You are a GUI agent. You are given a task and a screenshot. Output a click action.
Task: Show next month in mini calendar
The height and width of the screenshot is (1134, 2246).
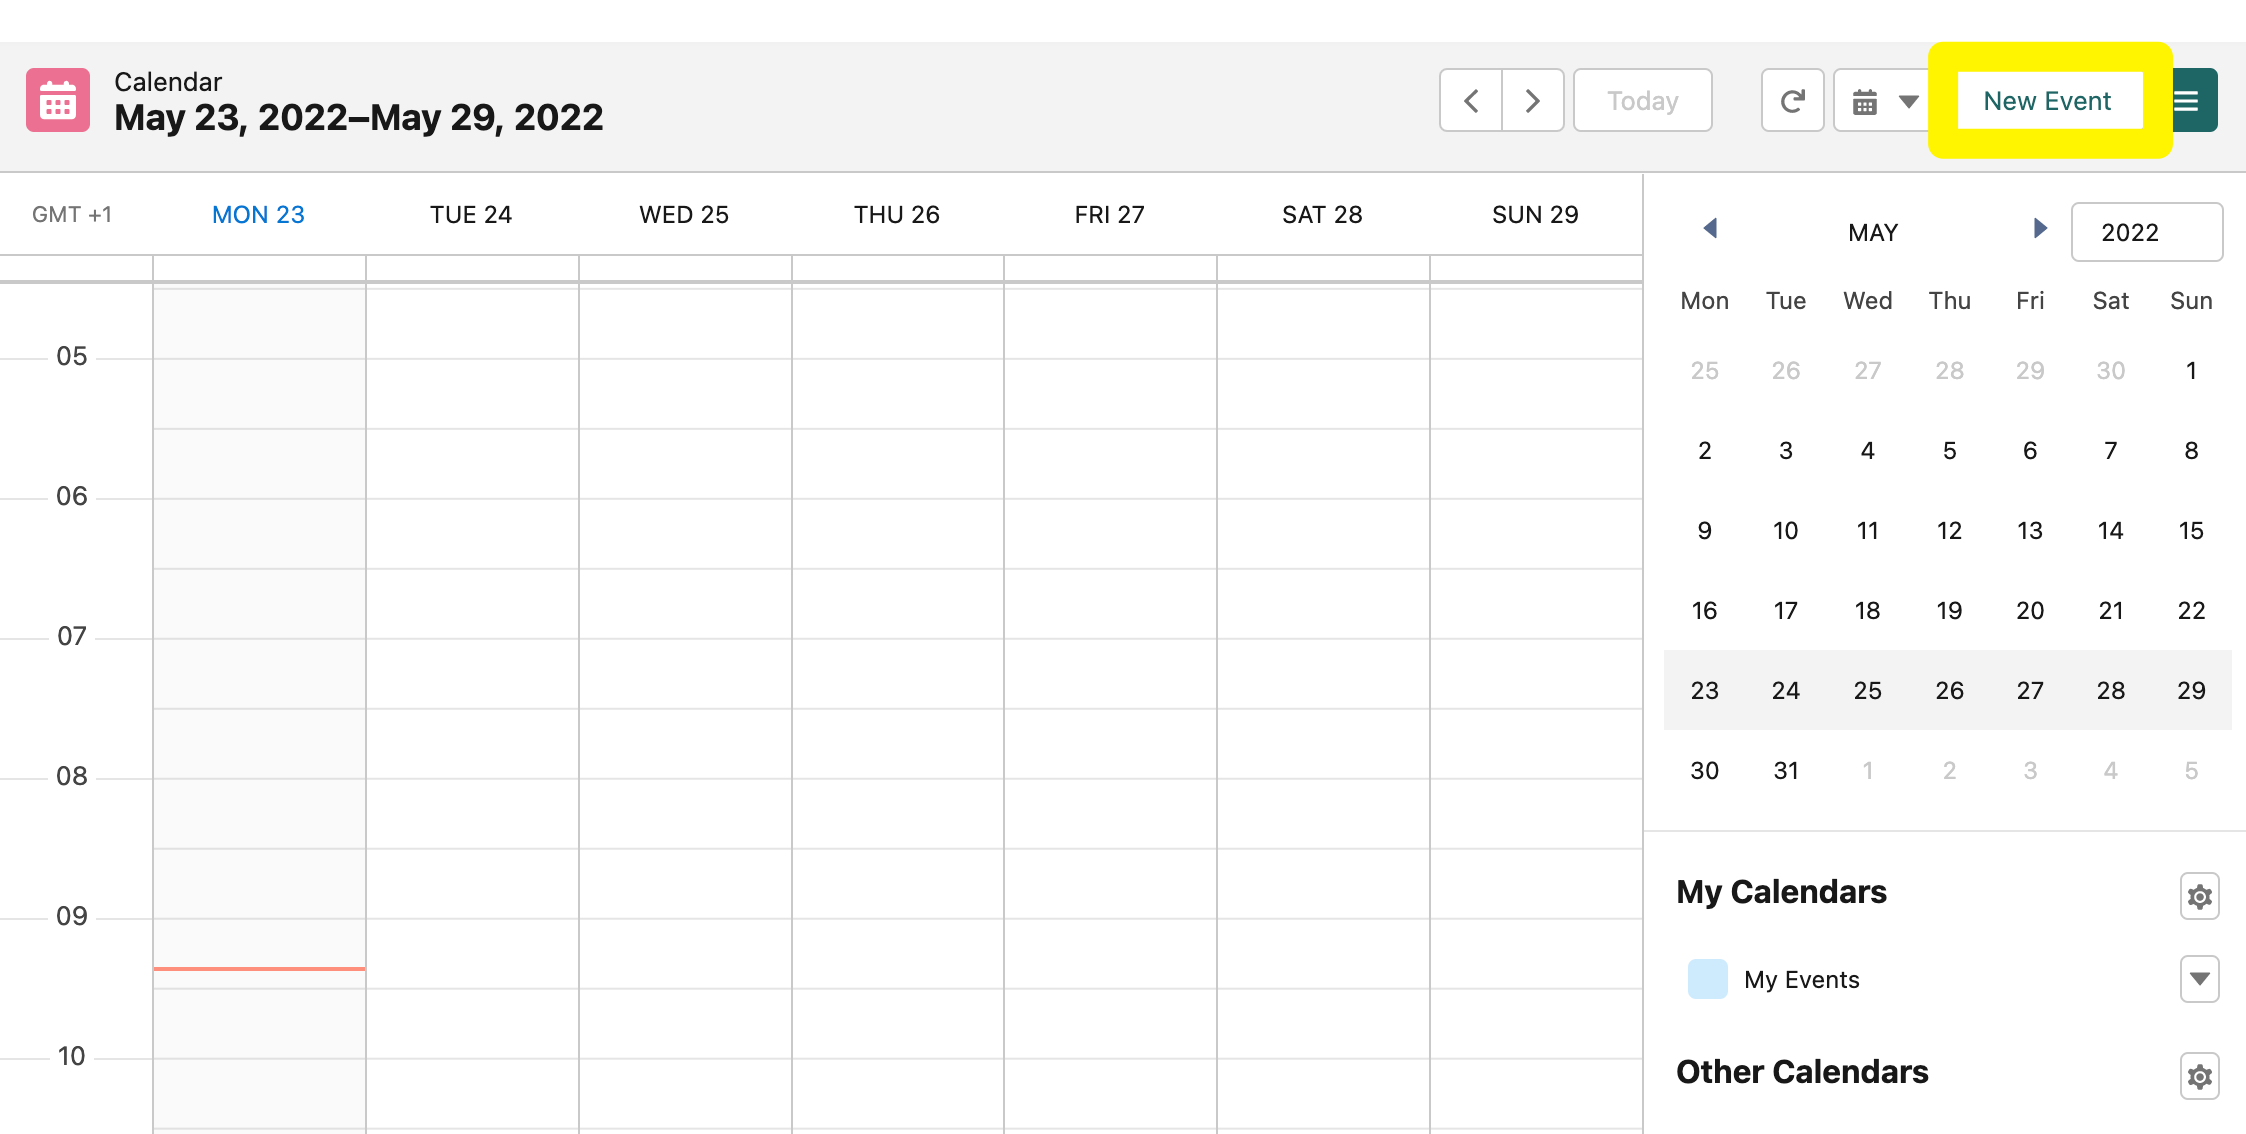pyautogui.click(x=2040, y=229)
